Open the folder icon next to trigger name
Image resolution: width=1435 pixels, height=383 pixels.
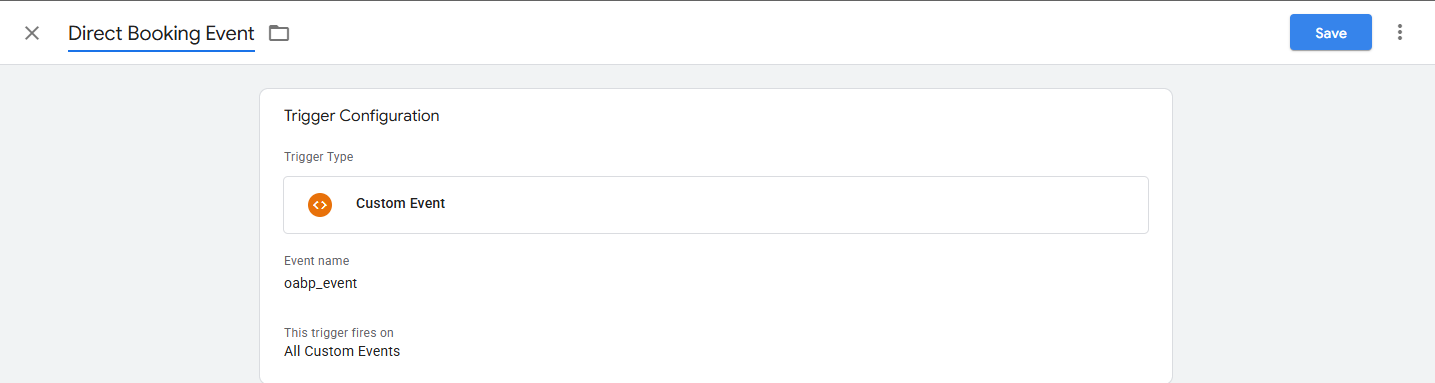click(279, 33)
